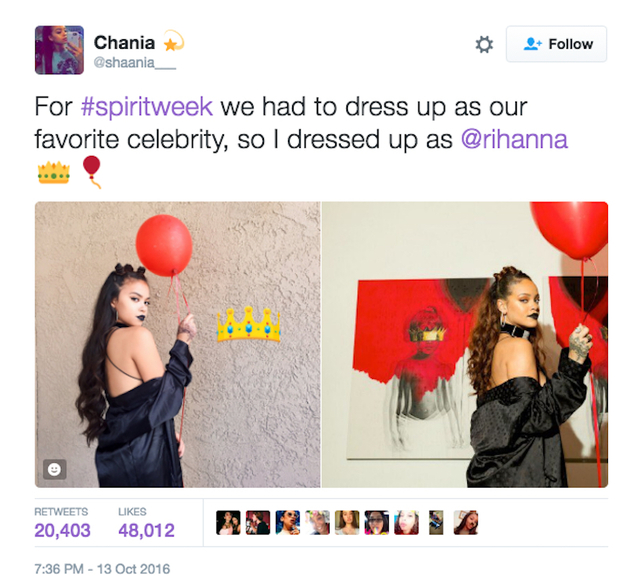This screenshot has height=586, width=640.
Task: Open the third liker avatar thumbnail
Action: click(x=288, y=522)
